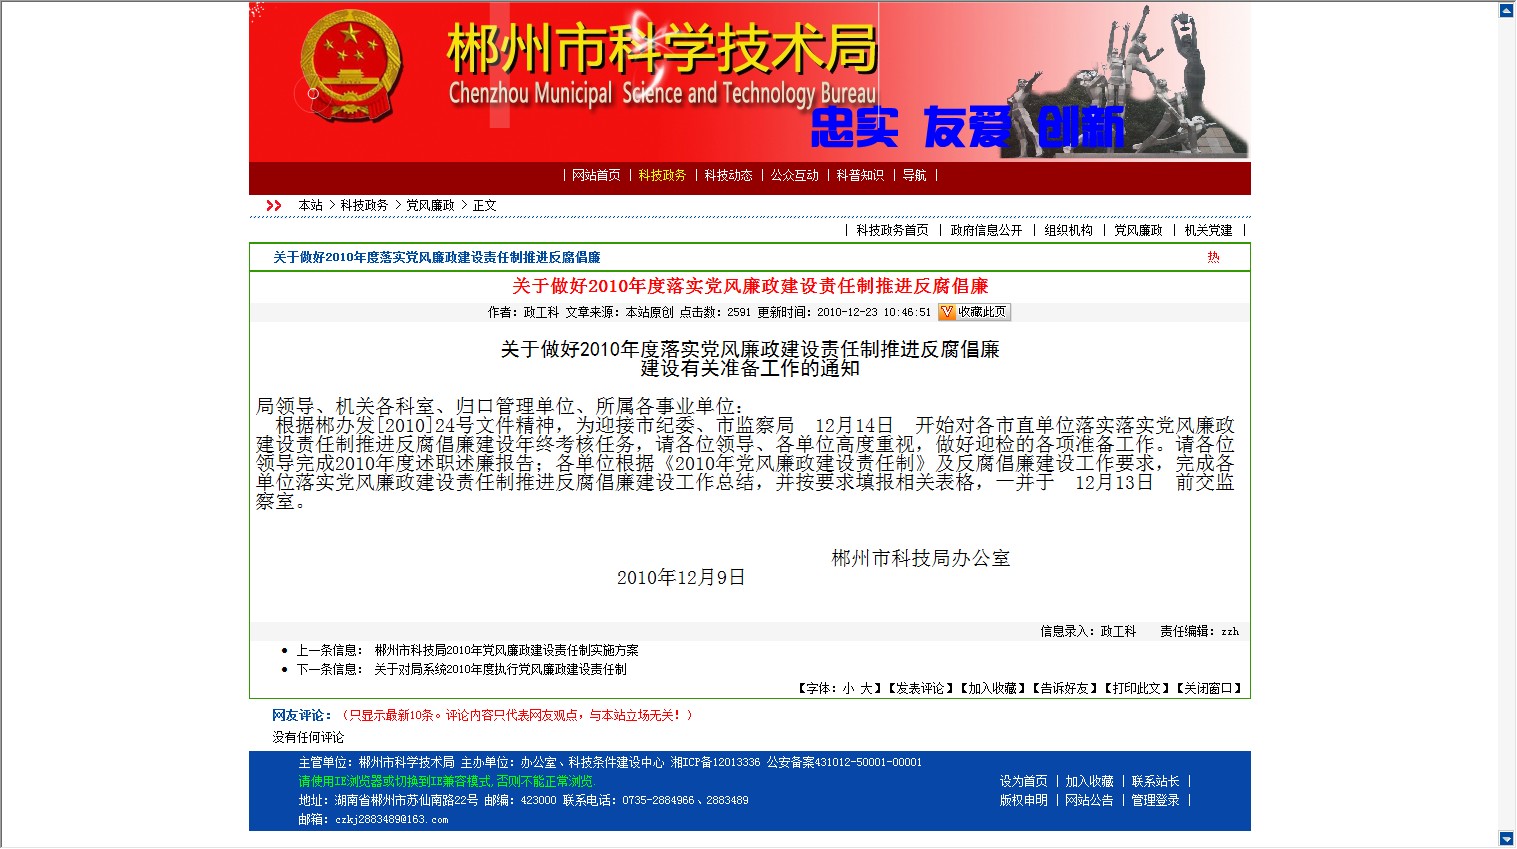This screenshot has height=849, width=1517.
Task: Open 组织机构 sub-navigation tab
Action: pos(1068,230)
